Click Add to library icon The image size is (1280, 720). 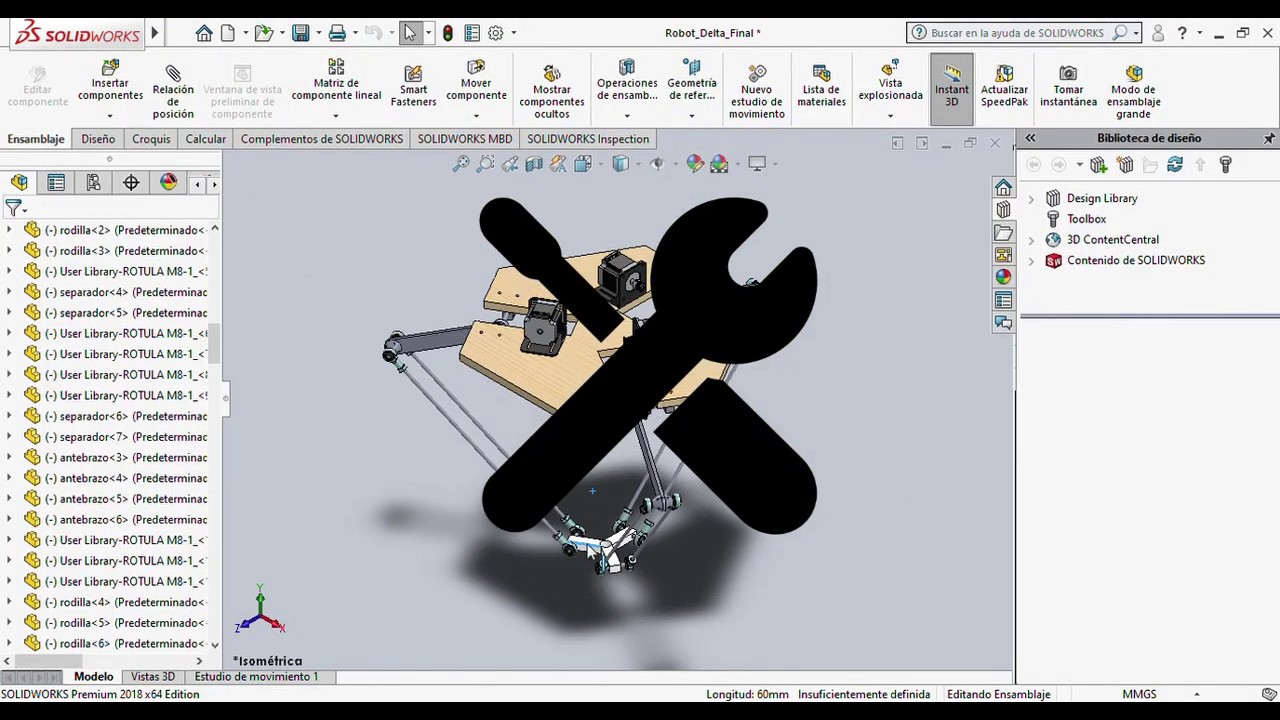point(1099,164)
